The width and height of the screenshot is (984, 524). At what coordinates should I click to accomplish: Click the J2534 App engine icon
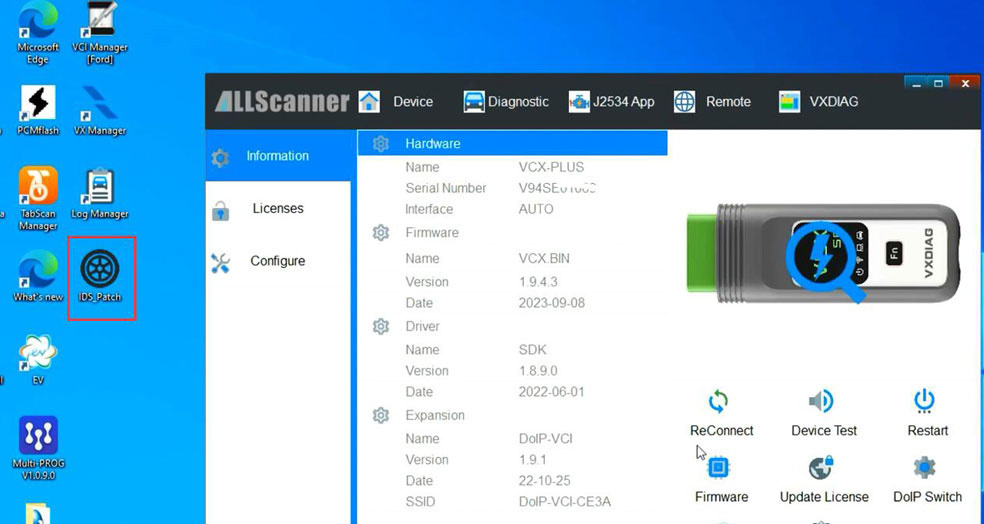coord(579,102)
